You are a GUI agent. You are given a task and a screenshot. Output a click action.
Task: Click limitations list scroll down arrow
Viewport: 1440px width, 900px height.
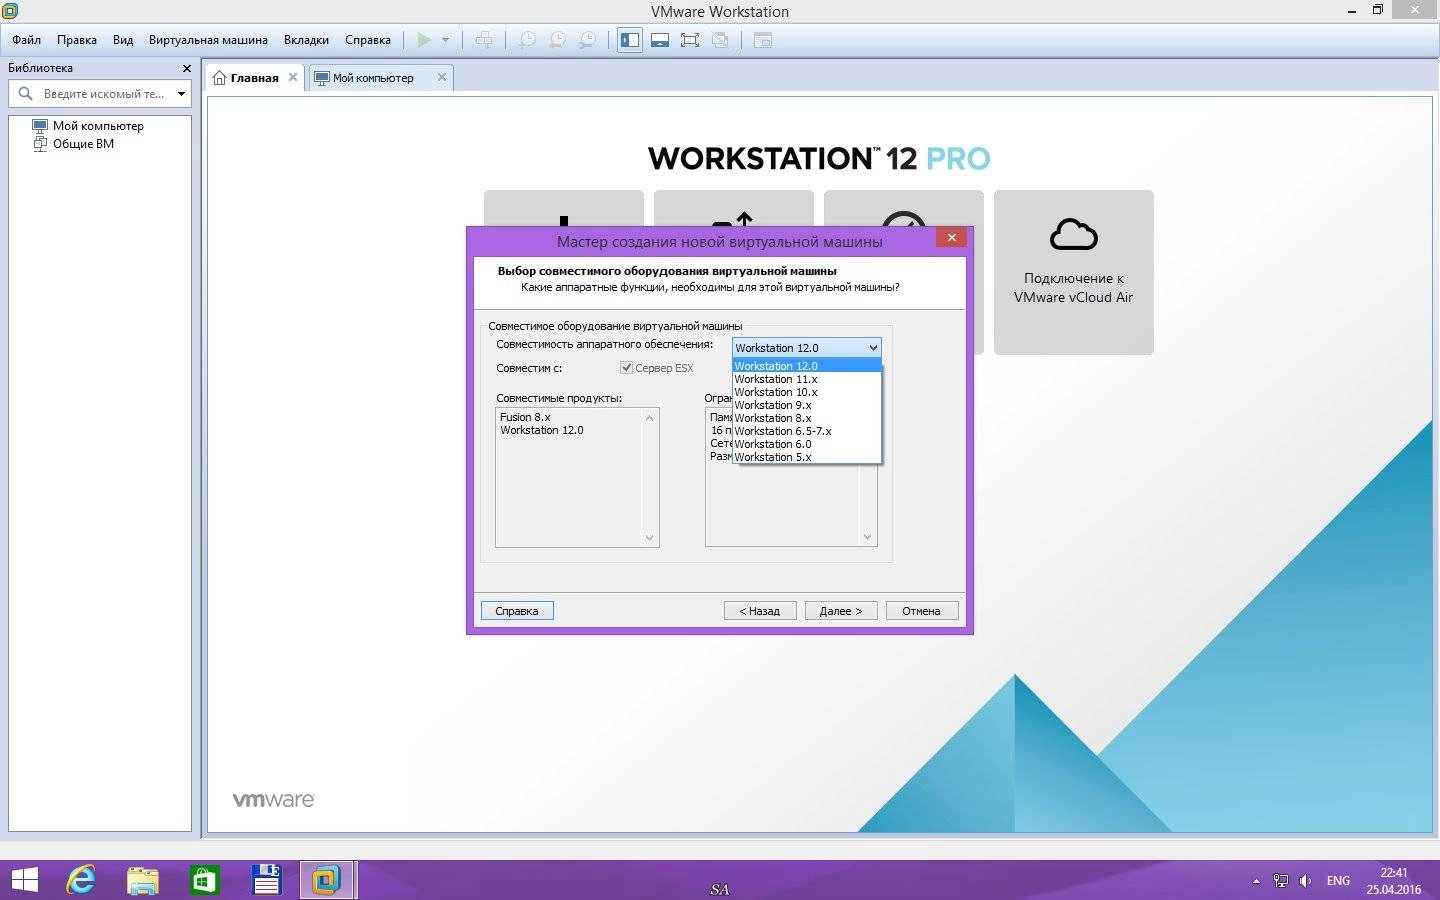[867, 538]
